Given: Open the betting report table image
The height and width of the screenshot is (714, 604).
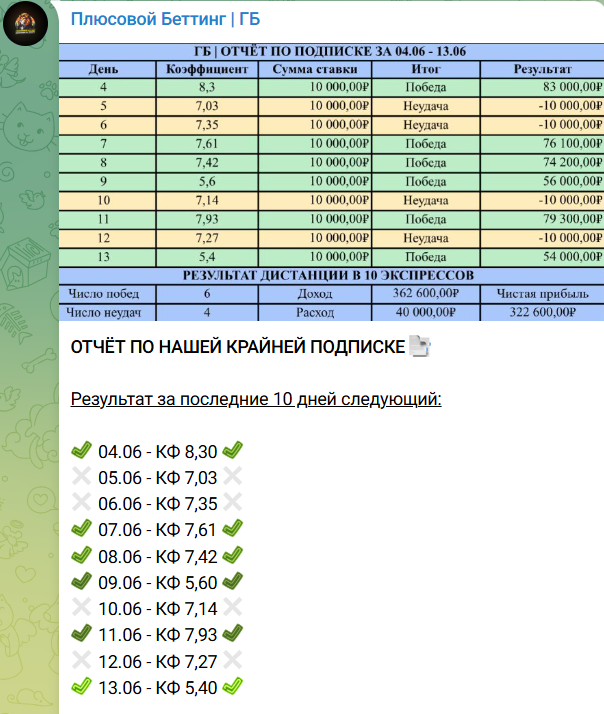Looking at the screenshot, I should (x=331, y=182).
